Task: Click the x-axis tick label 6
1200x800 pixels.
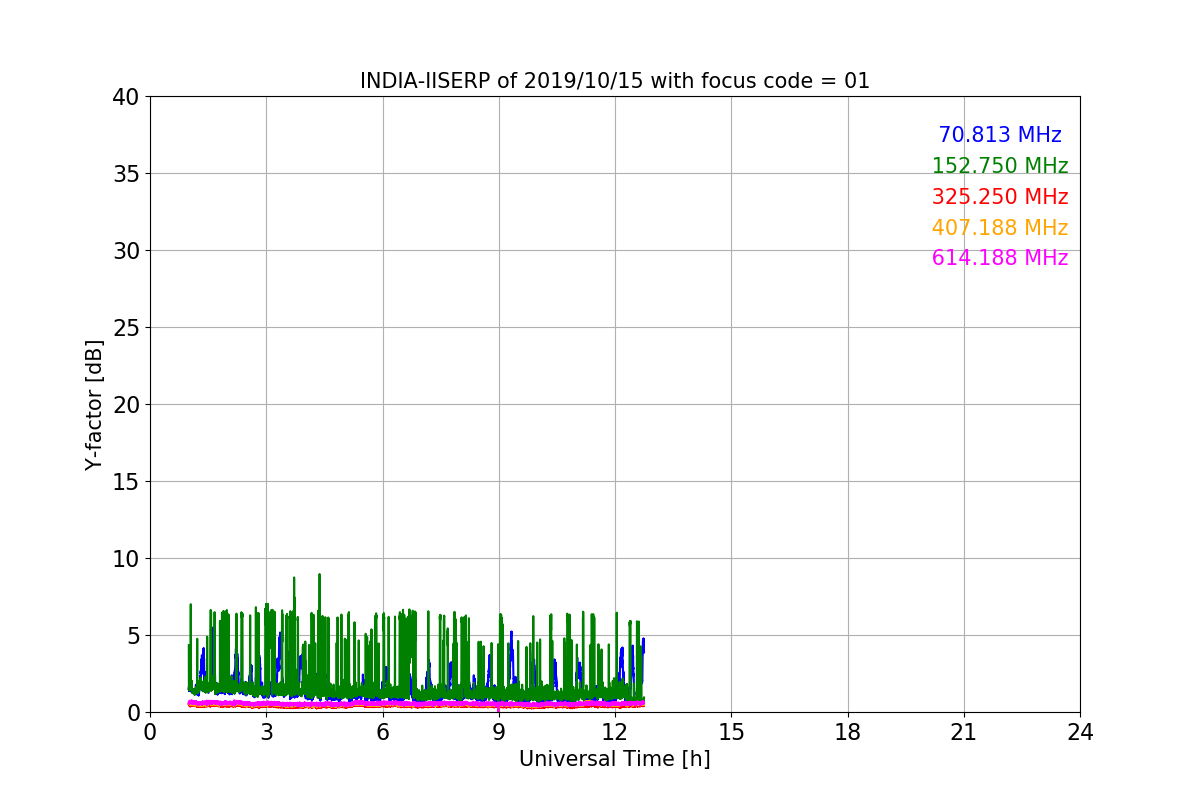Action: pos(383,732)
